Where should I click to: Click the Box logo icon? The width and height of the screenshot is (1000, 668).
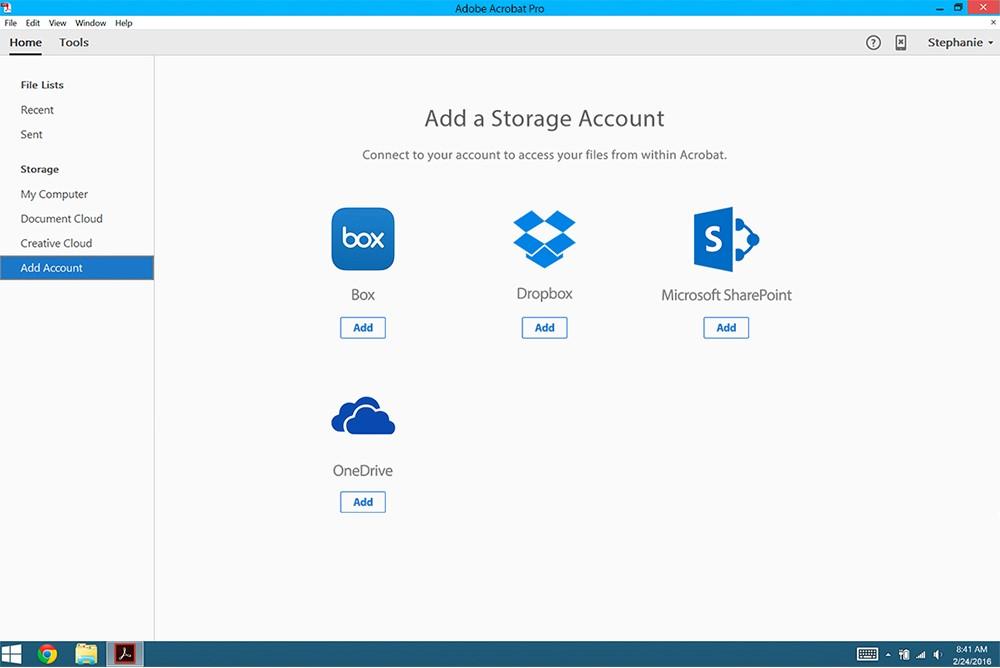(363, 239)
